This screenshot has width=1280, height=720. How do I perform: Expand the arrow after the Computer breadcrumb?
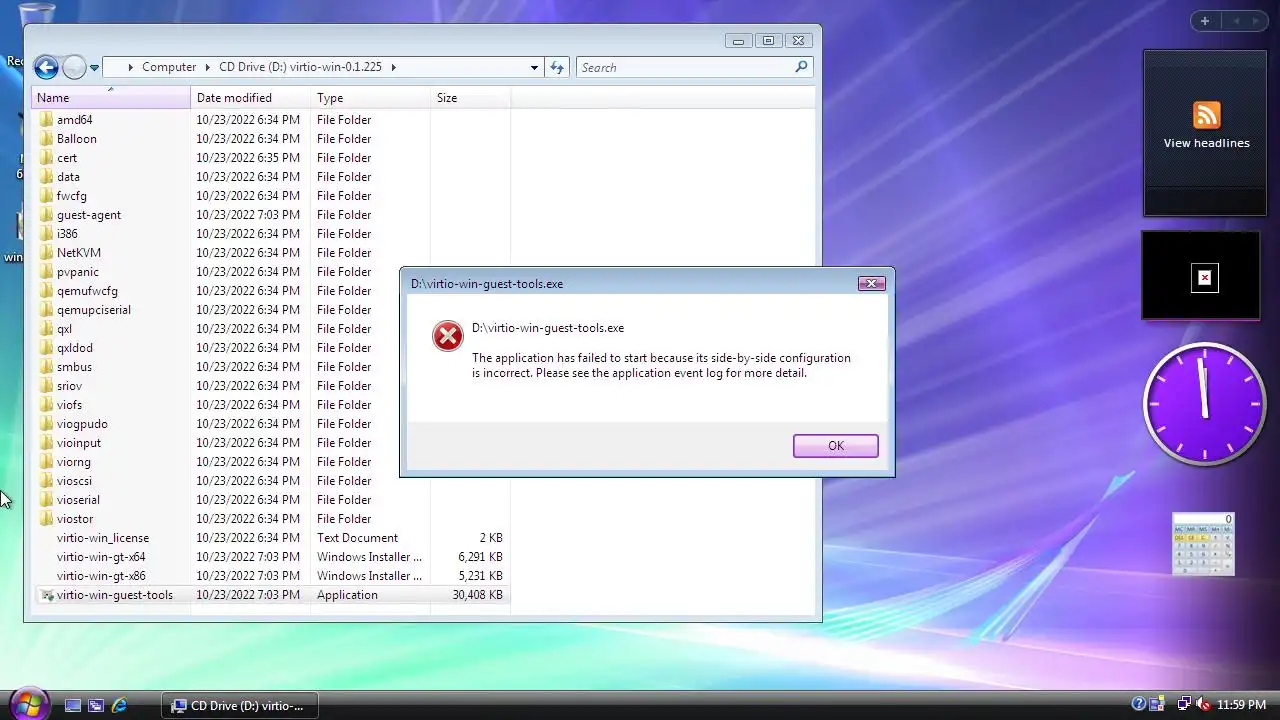point(208,67)
